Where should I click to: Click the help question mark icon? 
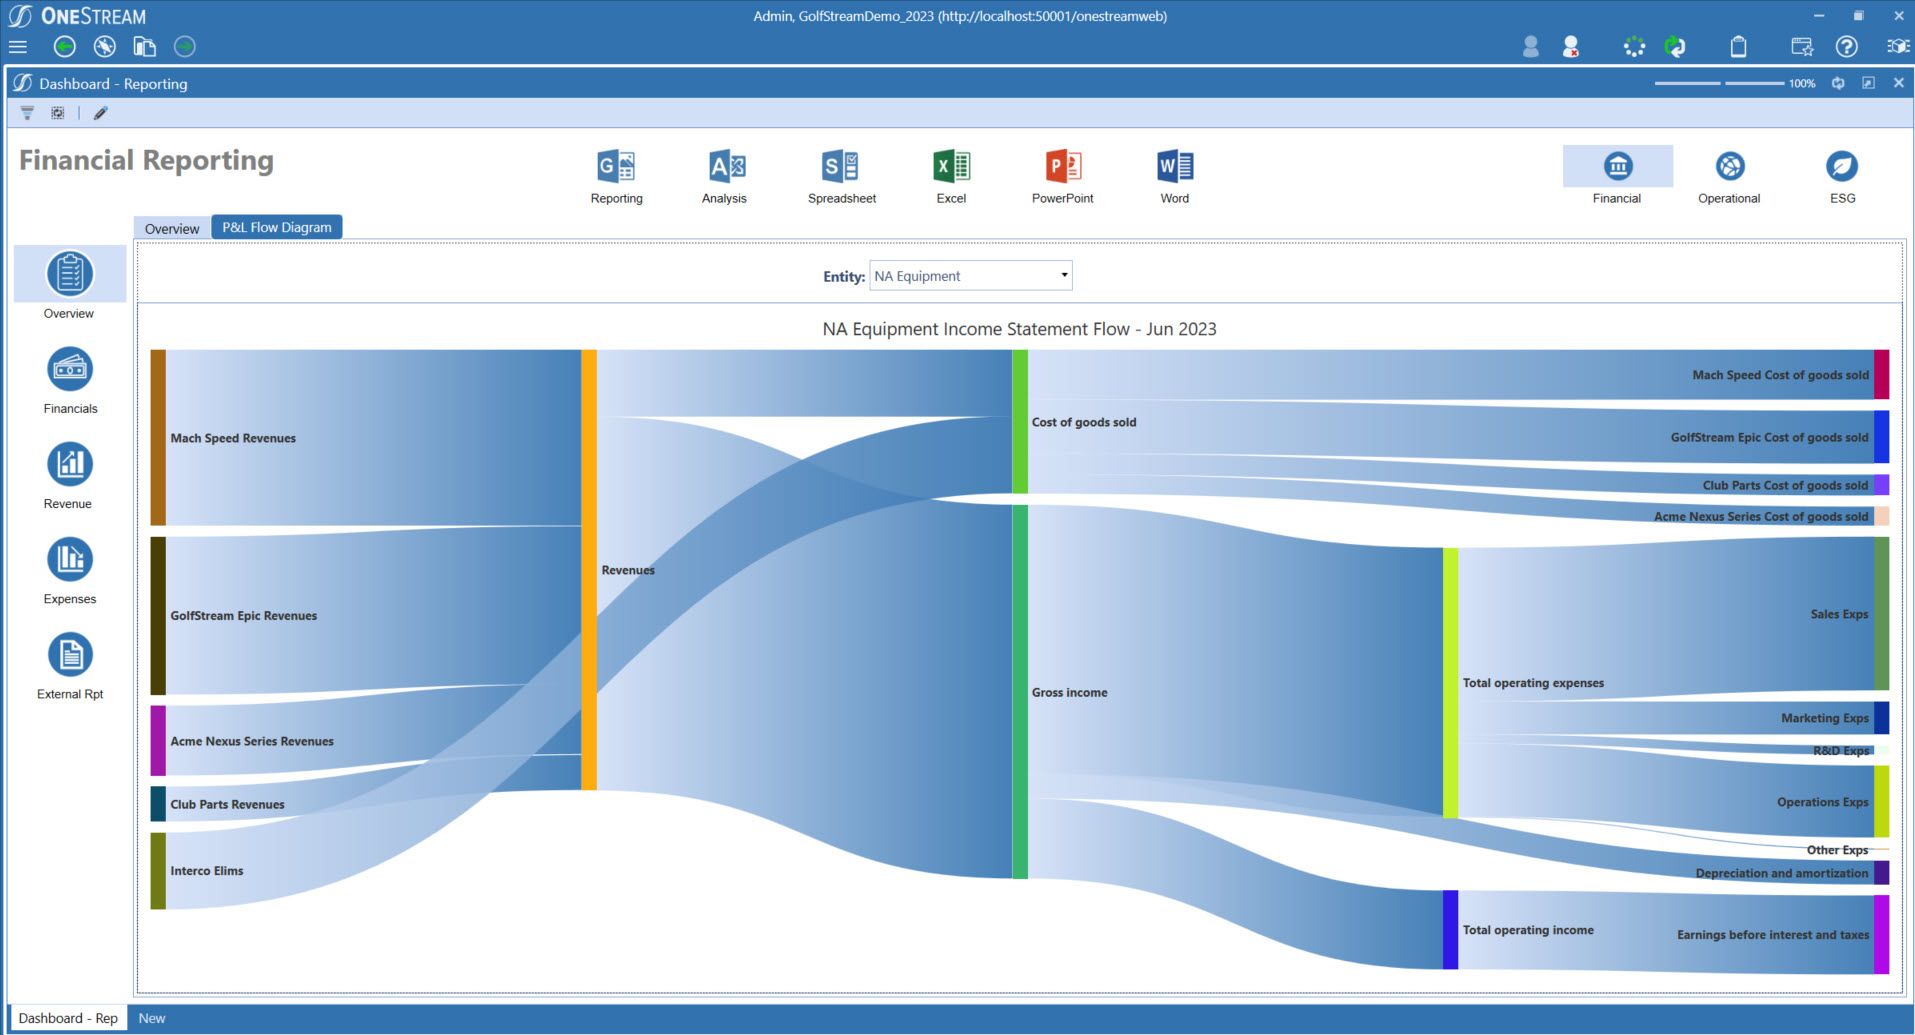tap(1846, 47)
